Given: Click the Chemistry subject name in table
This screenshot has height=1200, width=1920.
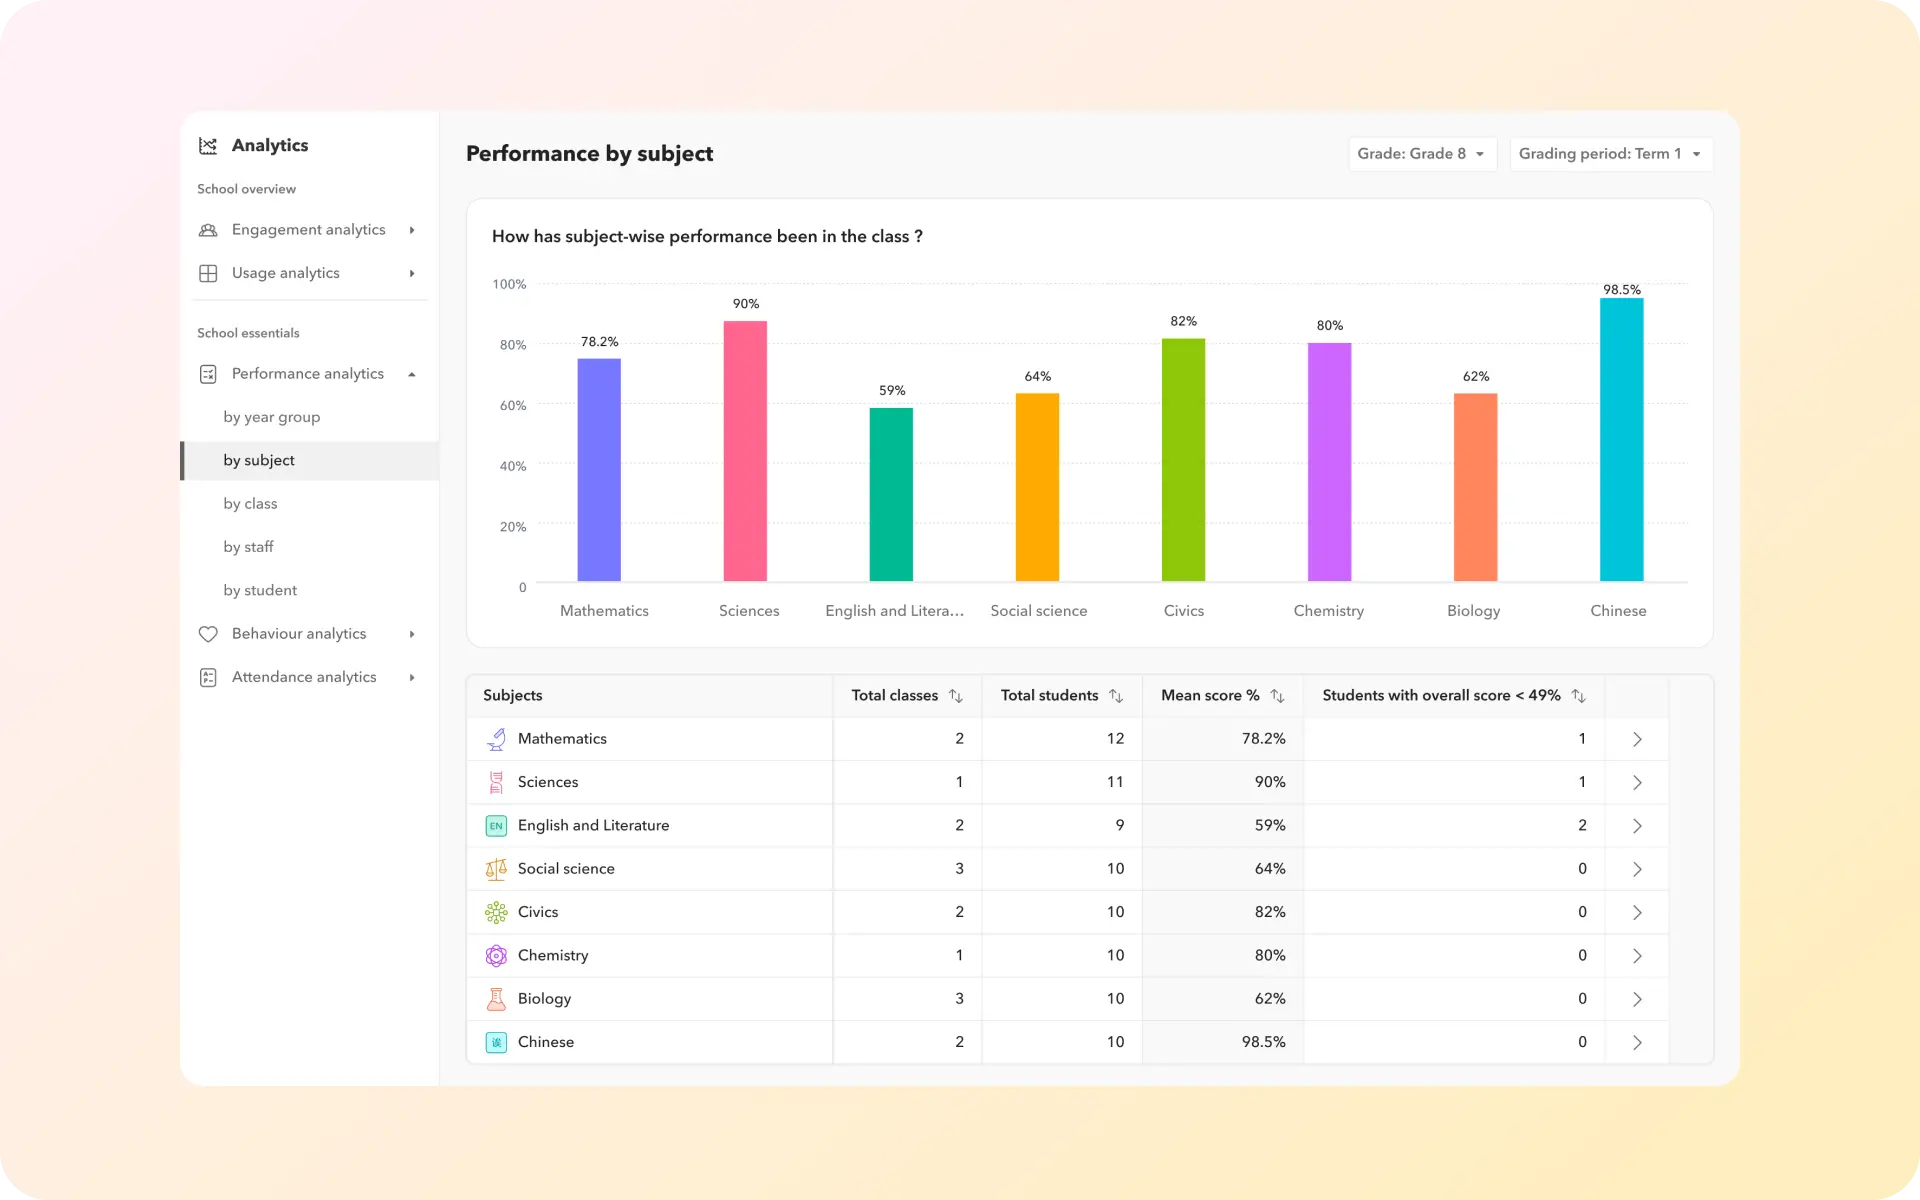Looking at the screenshot, I should 553,956.
